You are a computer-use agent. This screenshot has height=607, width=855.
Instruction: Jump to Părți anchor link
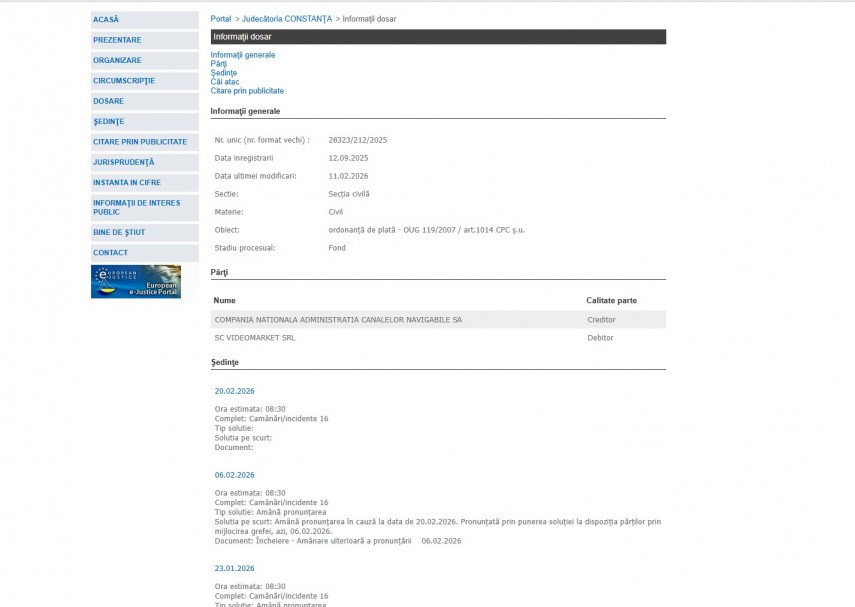(218, 64)
